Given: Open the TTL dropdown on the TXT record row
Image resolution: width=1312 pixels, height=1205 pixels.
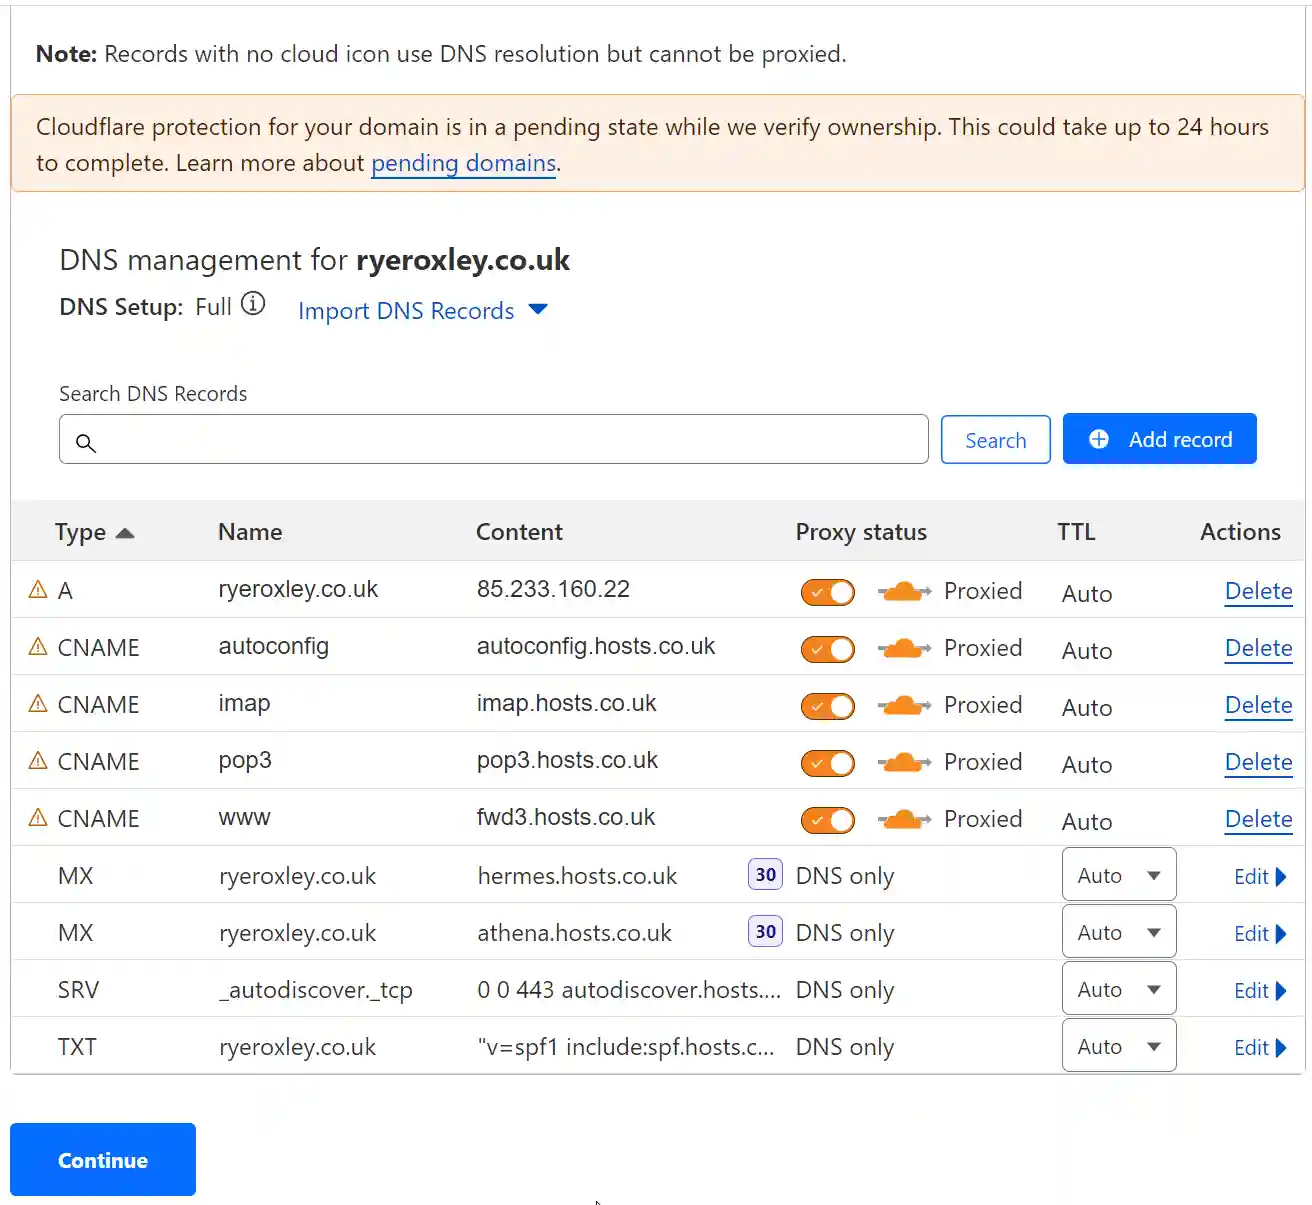Looking at the screenshot, I should pos(1118,1045).
